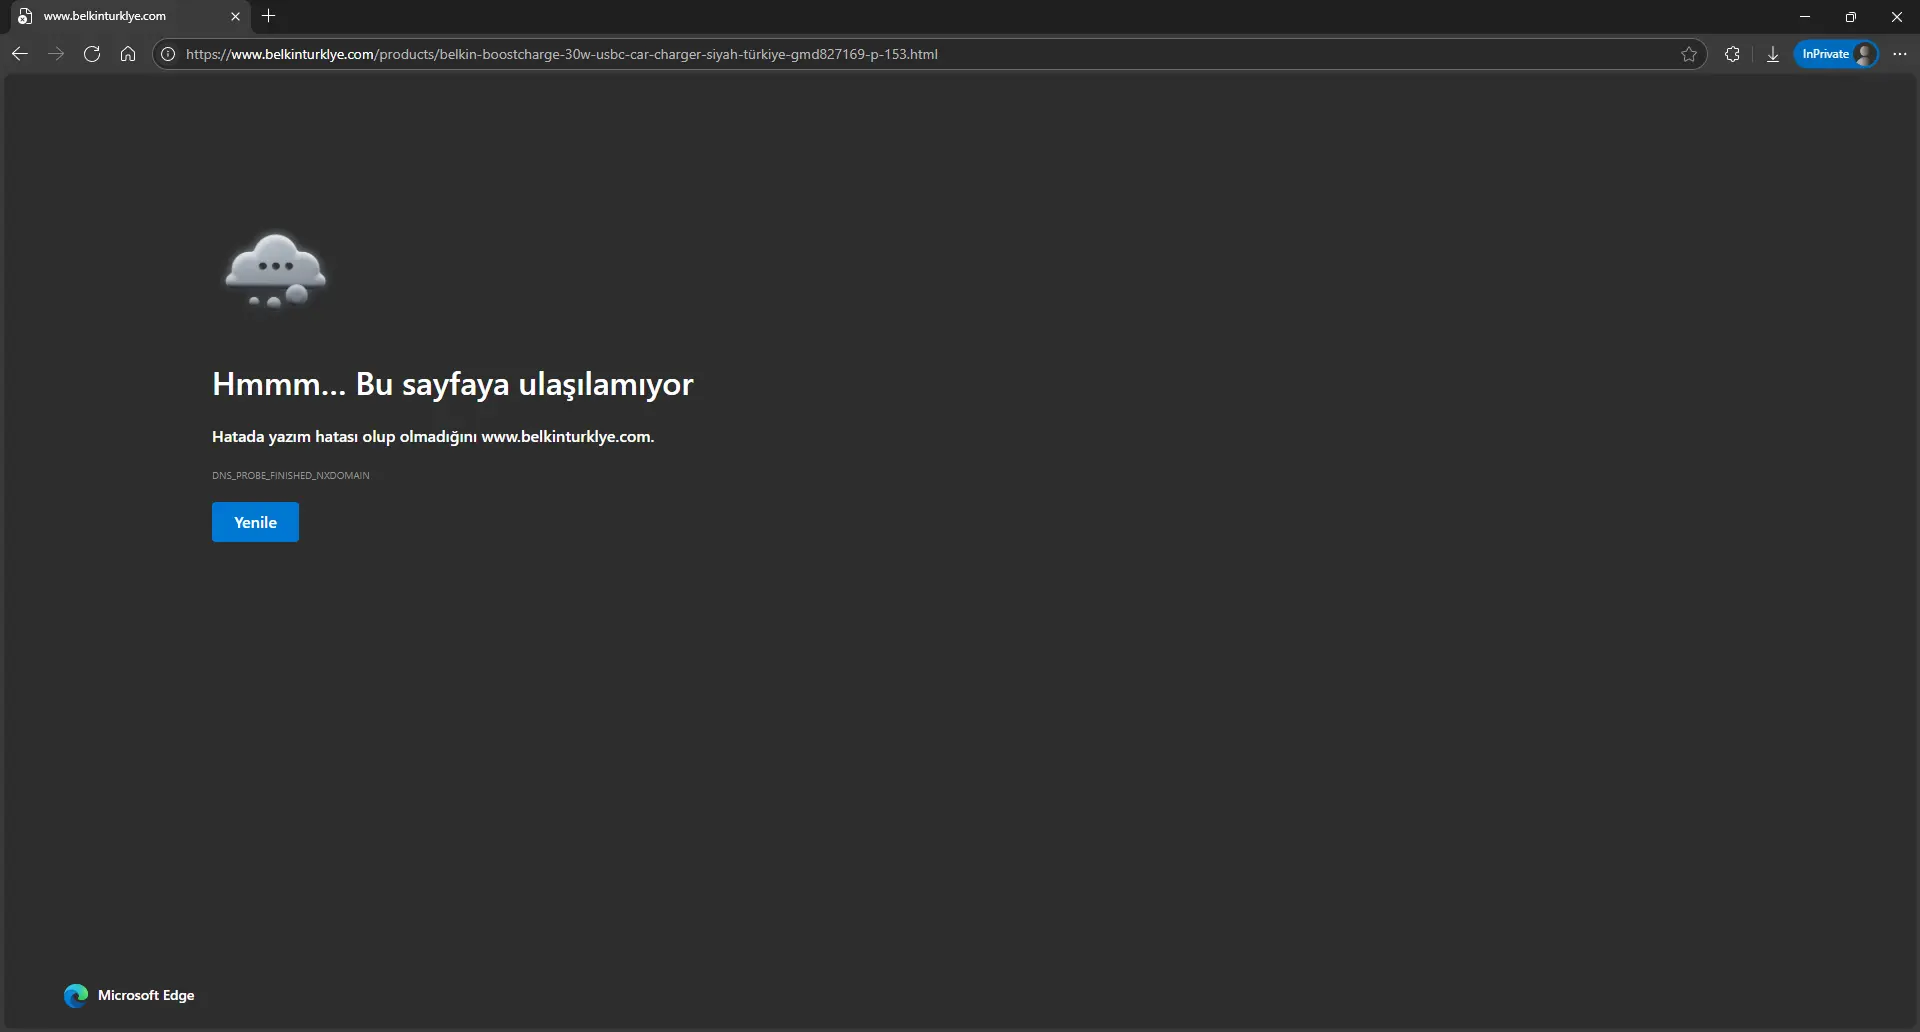Viewport: 1920px width, 1032px height.
Task: Click the 'Hmmm... Bu sayfaya ulaşılamıyor' heading
Action: pos(452,384)
